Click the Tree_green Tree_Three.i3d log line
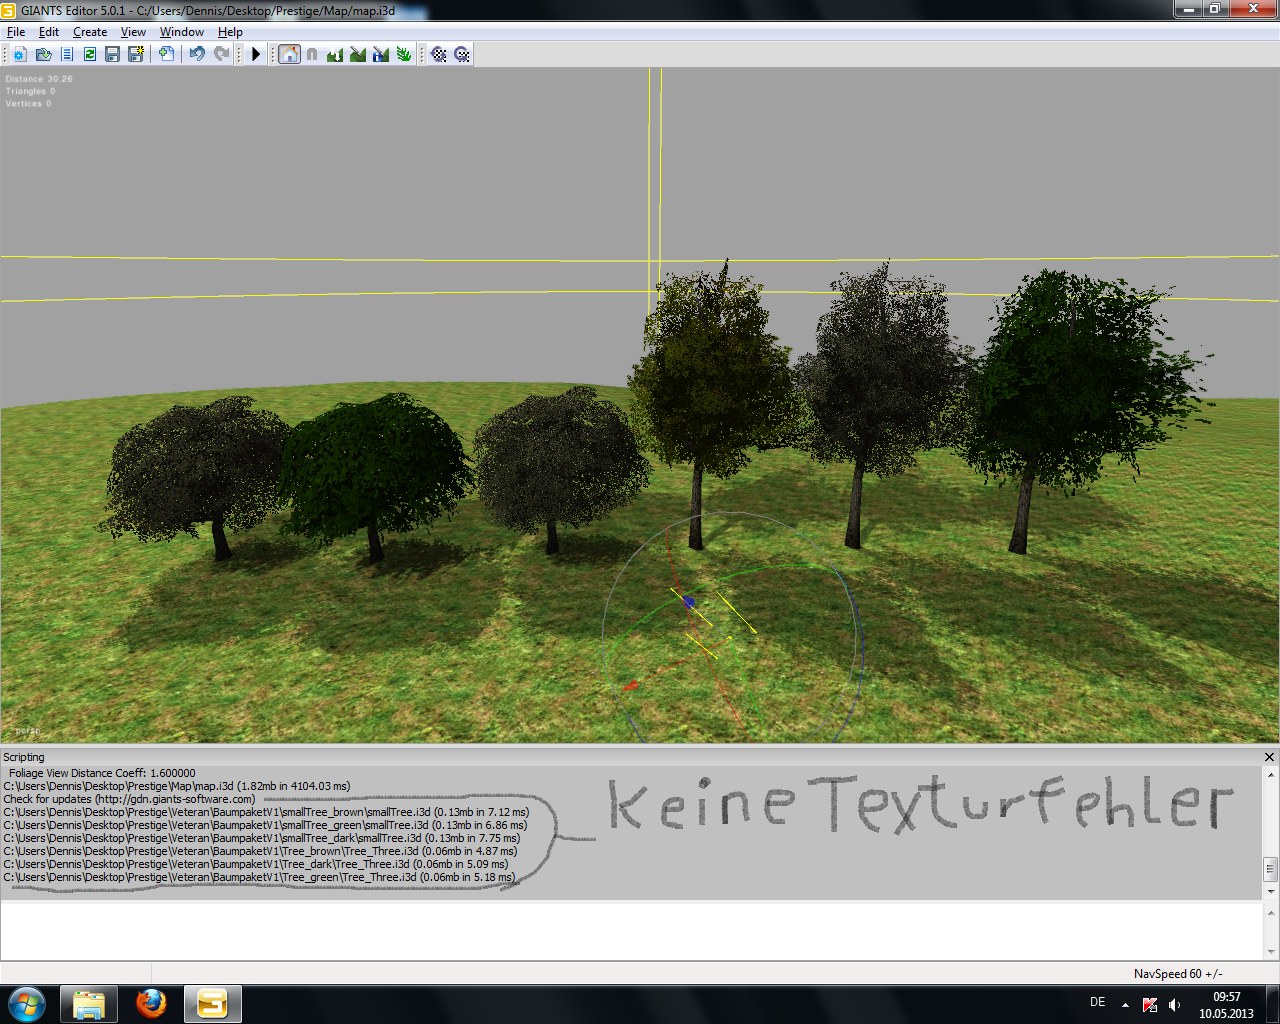 [x=259, y=877]
